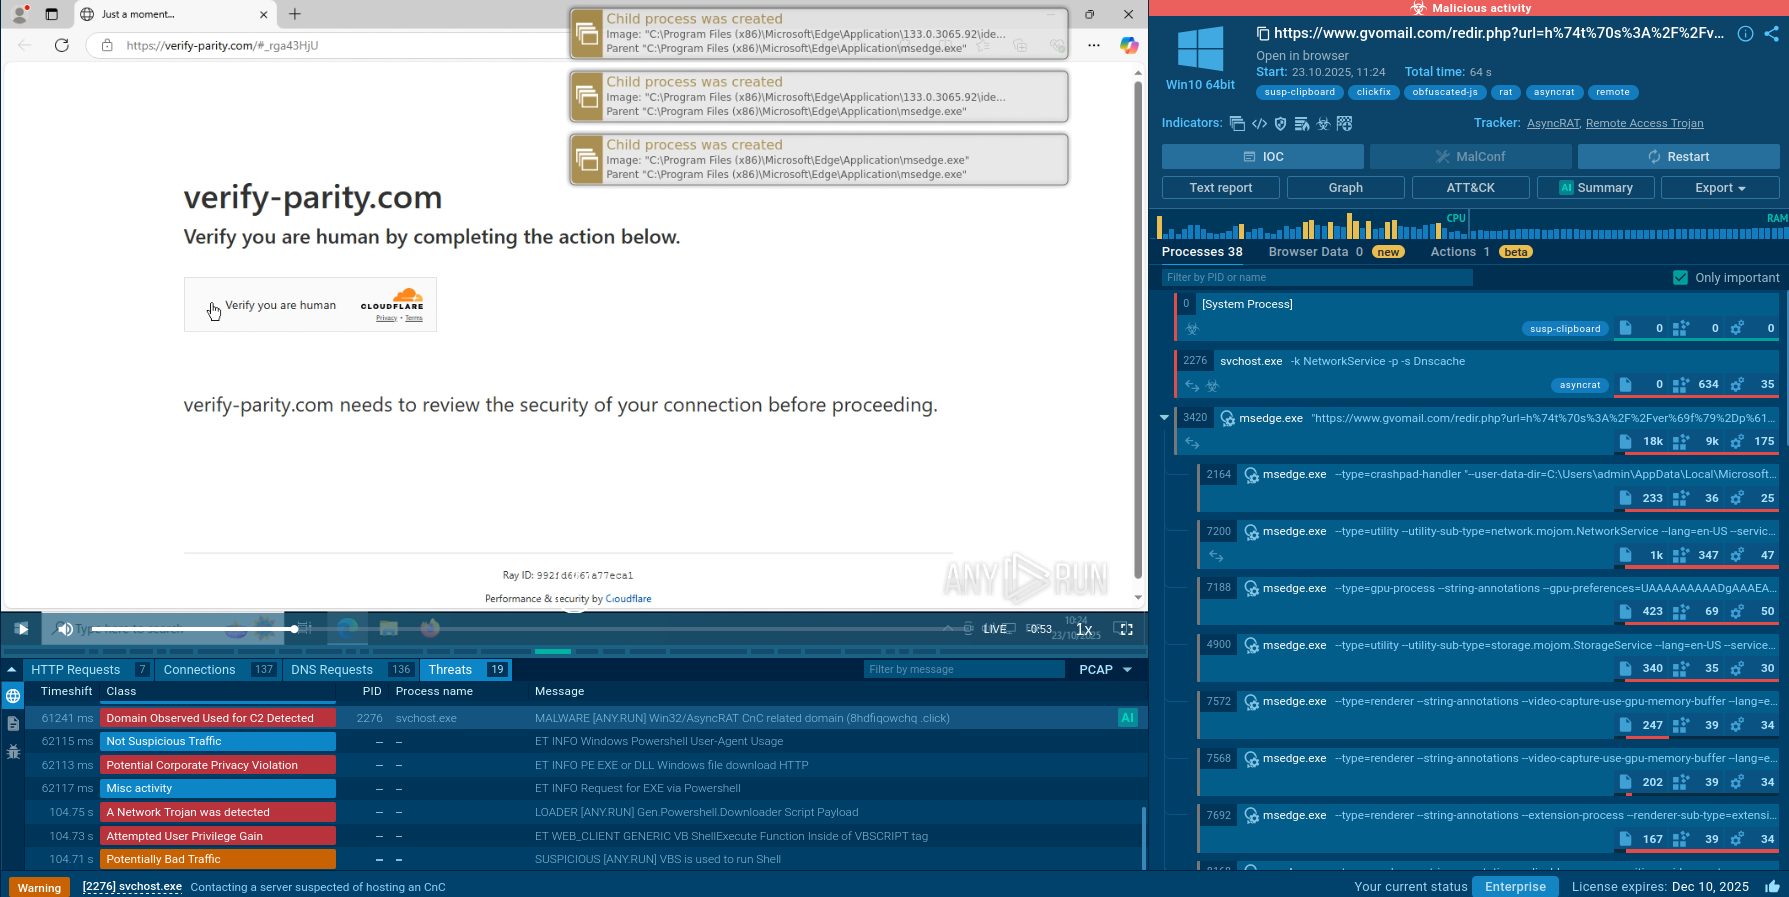Open the Text report
The image size is (1789, 897).
click(x=1221, y=188)
